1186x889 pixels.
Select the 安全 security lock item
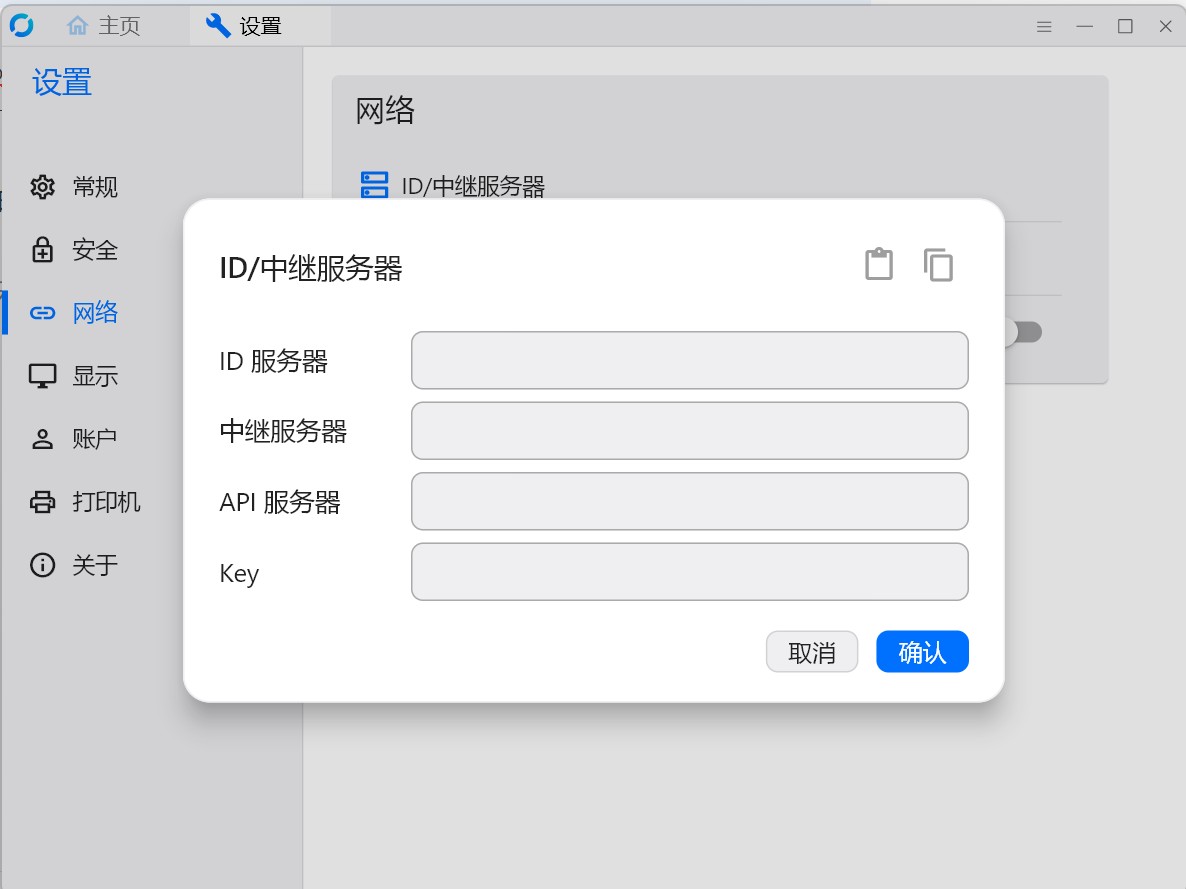click(x=74, y=250)
